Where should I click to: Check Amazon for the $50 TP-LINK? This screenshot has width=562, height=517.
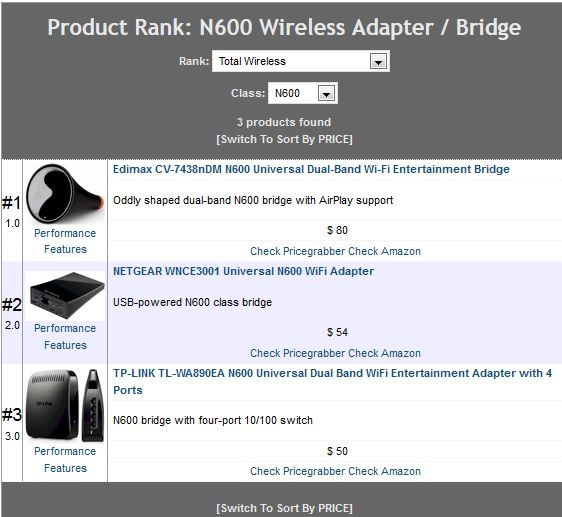tap(385, 471)
